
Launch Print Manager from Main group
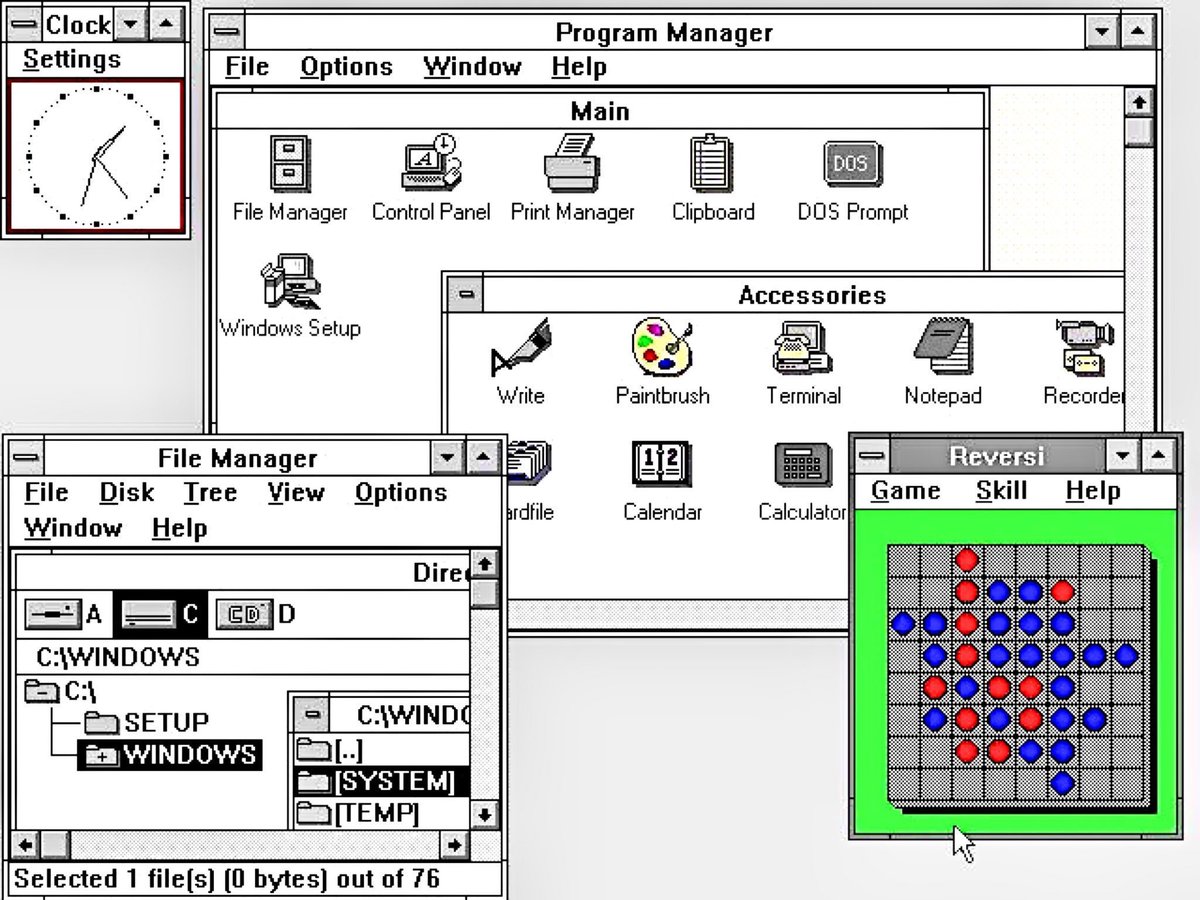[x=572, y=163]
